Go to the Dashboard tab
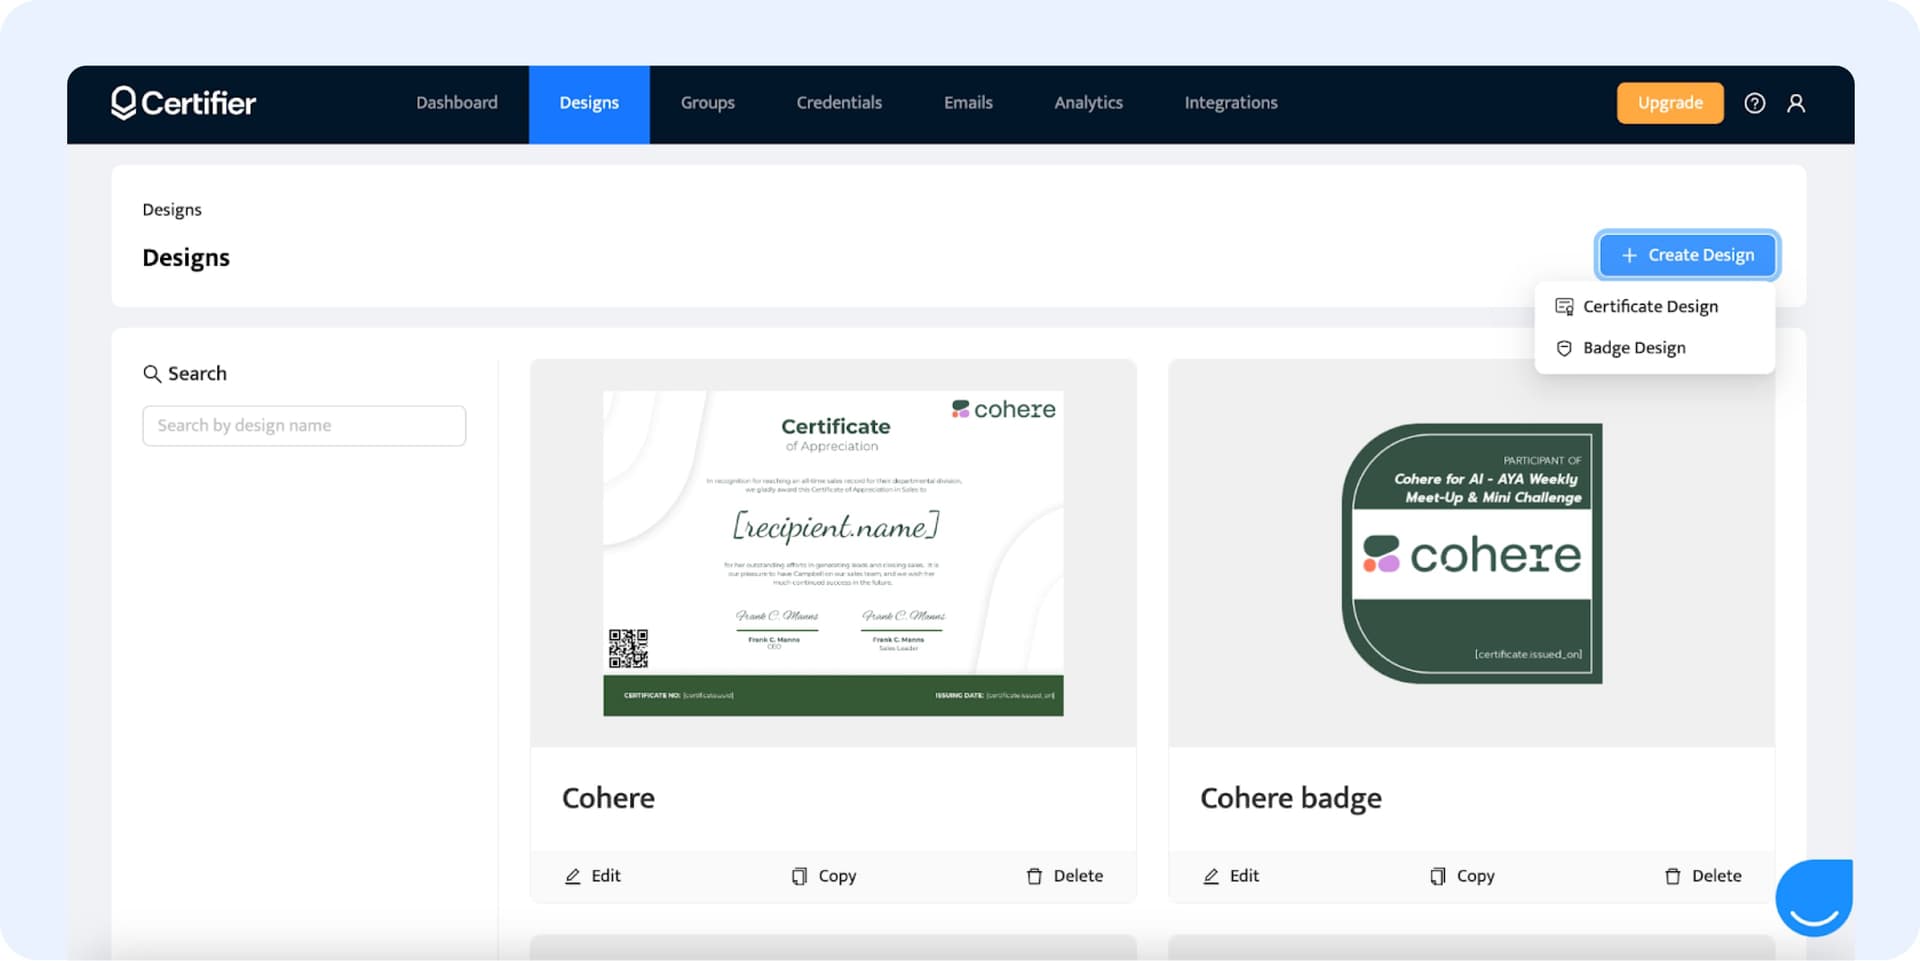Viewport: 1920px width, 961px height. [457, 103]
